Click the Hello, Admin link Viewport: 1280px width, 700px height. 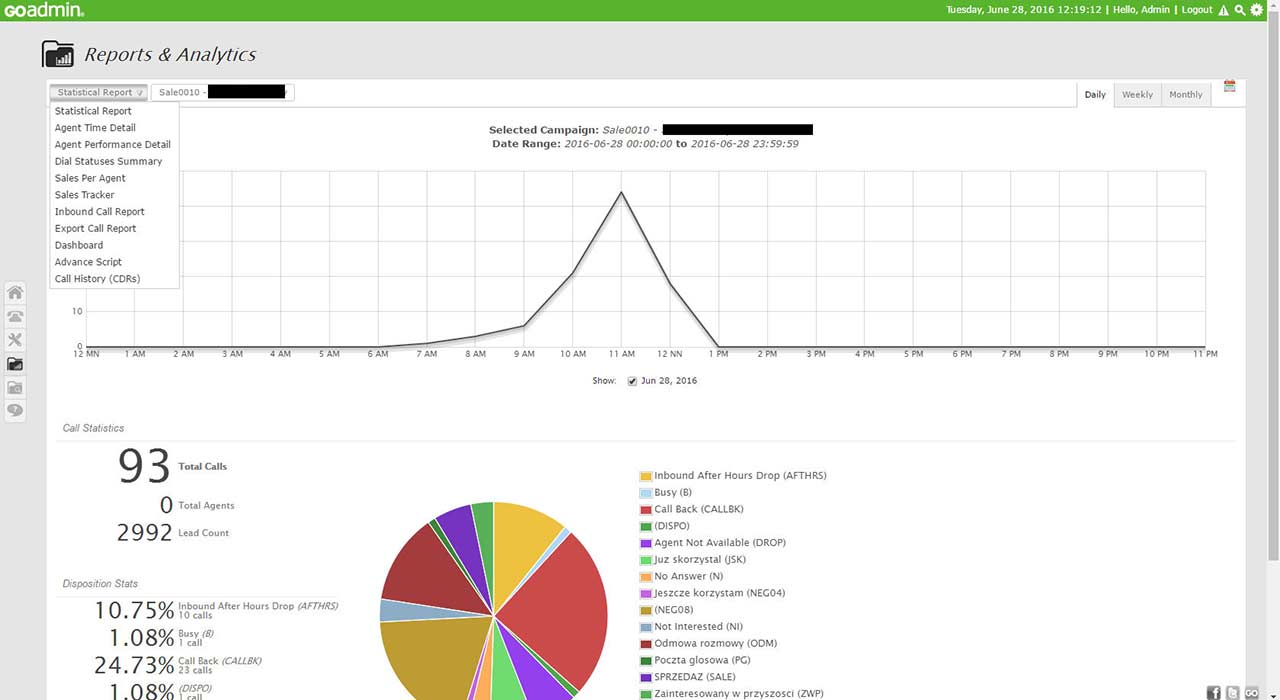(x=1143, y=10)
